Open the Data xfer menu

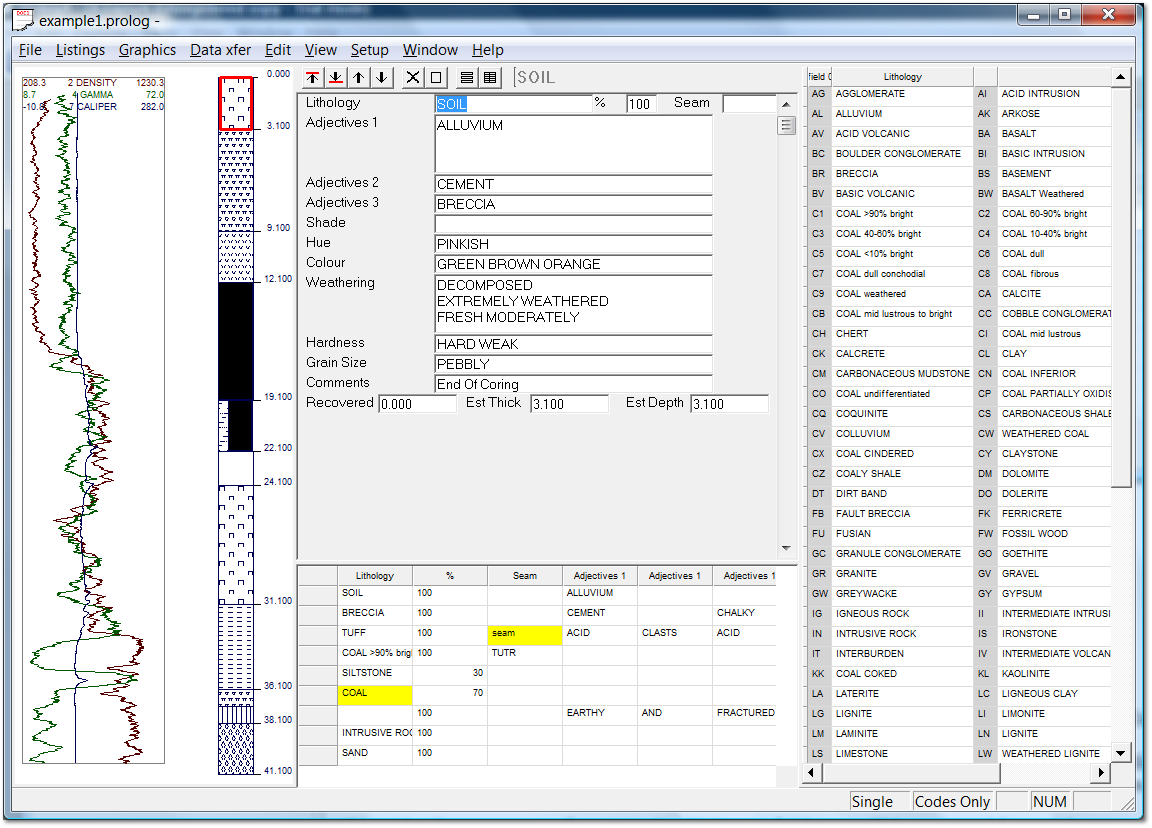pyautogui.click(x=220, y=50)
